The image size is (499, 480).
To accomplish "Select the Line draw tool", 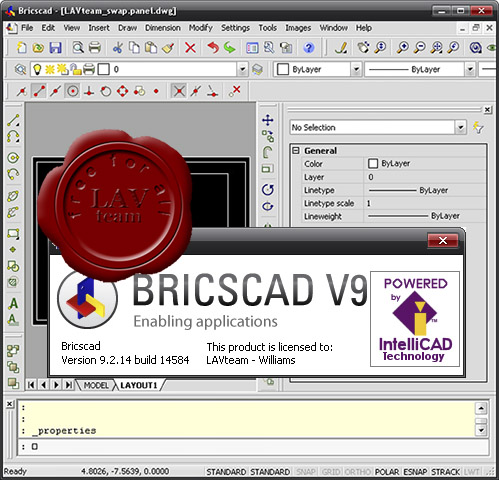I will pyautogui.click(x=13, y=120).
